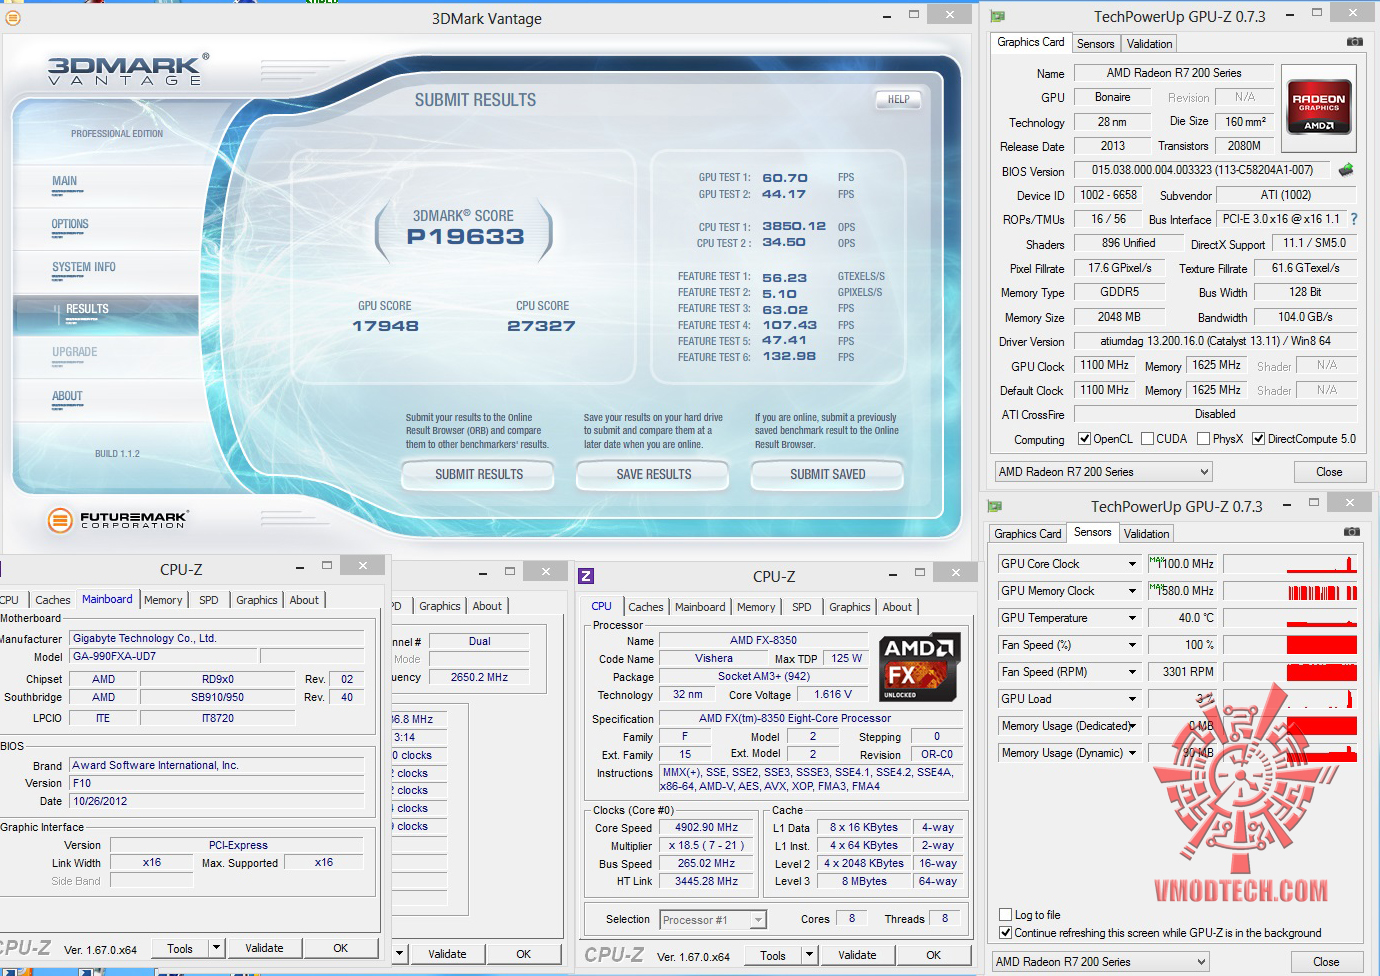
Task: Click the 3DMark Vantage logo
Action: point(128,69)
